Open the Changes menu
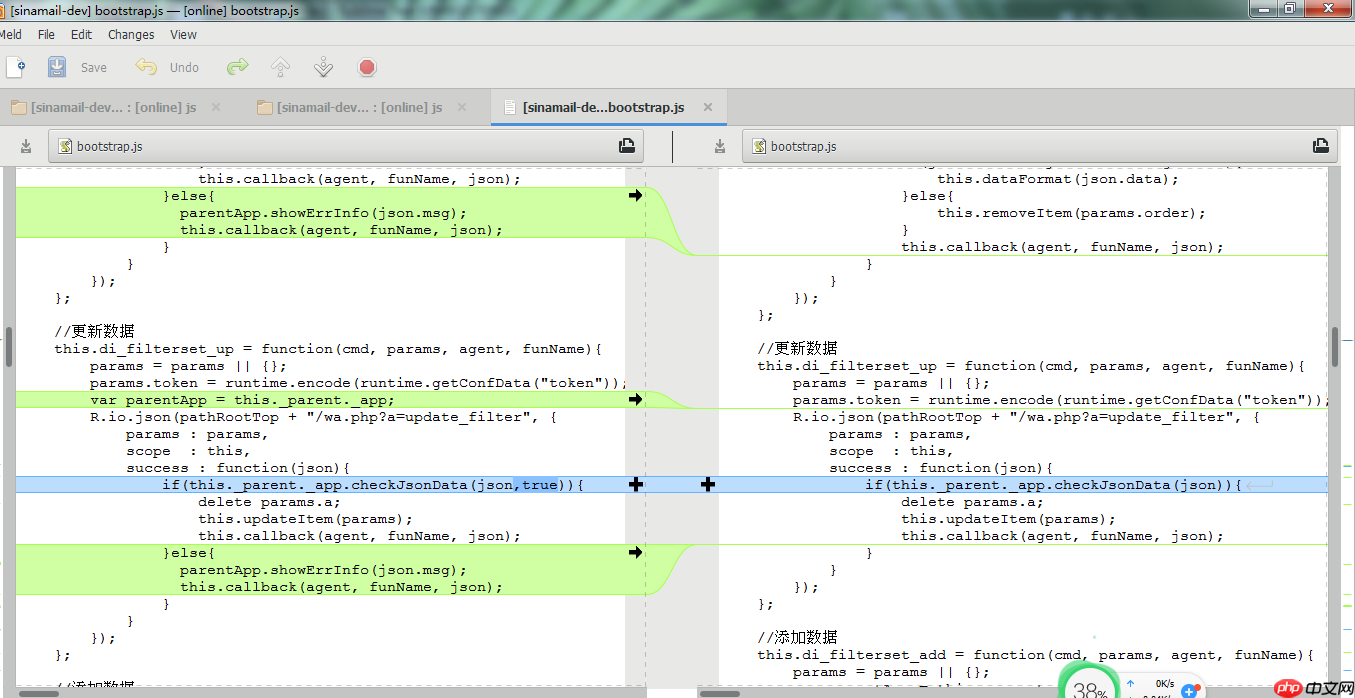 (131, 34)
